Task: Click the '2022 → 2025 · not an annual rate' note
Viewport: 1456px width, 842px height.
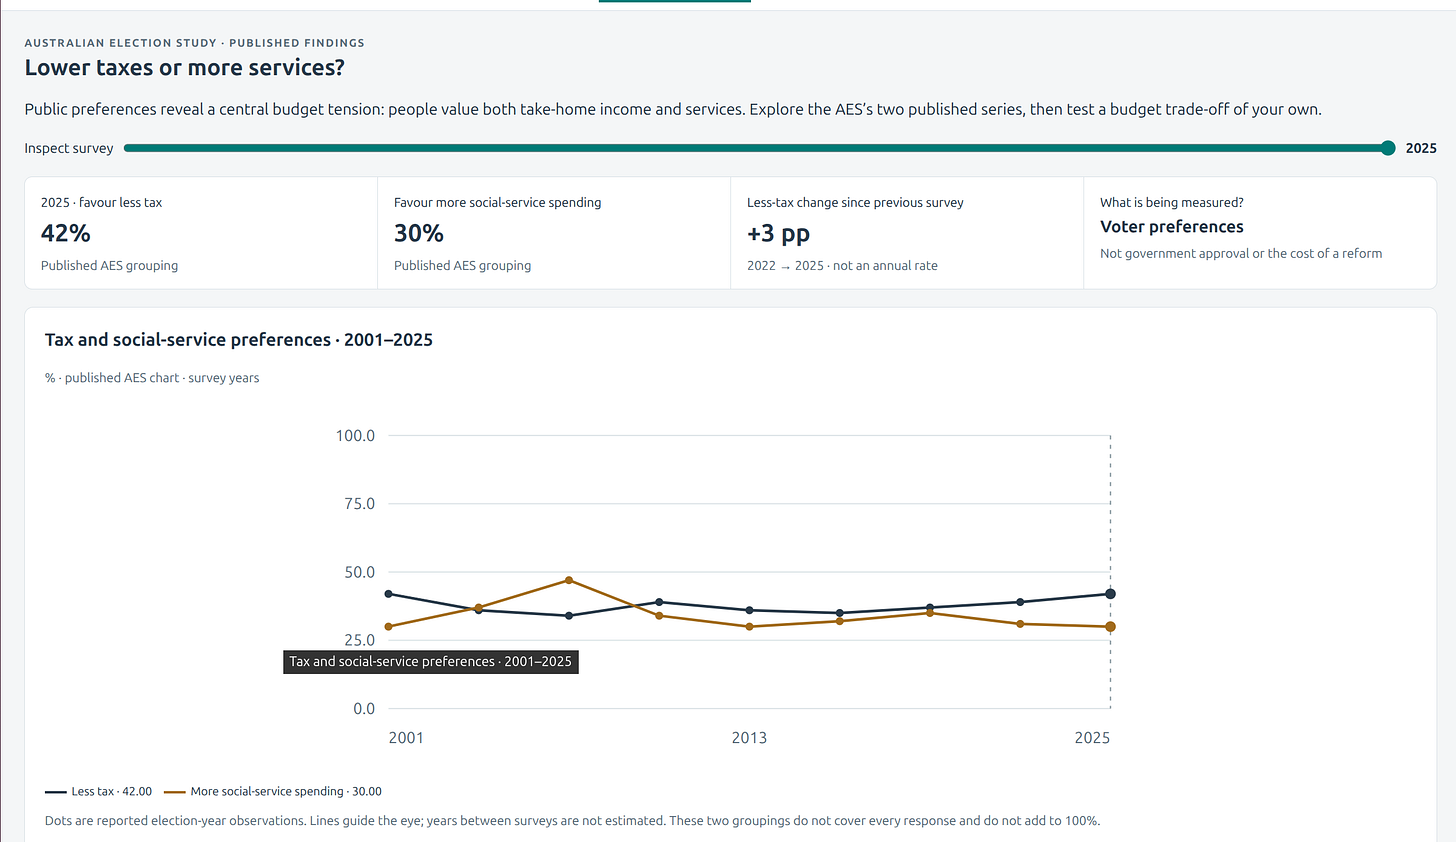Action: (842, 265)
